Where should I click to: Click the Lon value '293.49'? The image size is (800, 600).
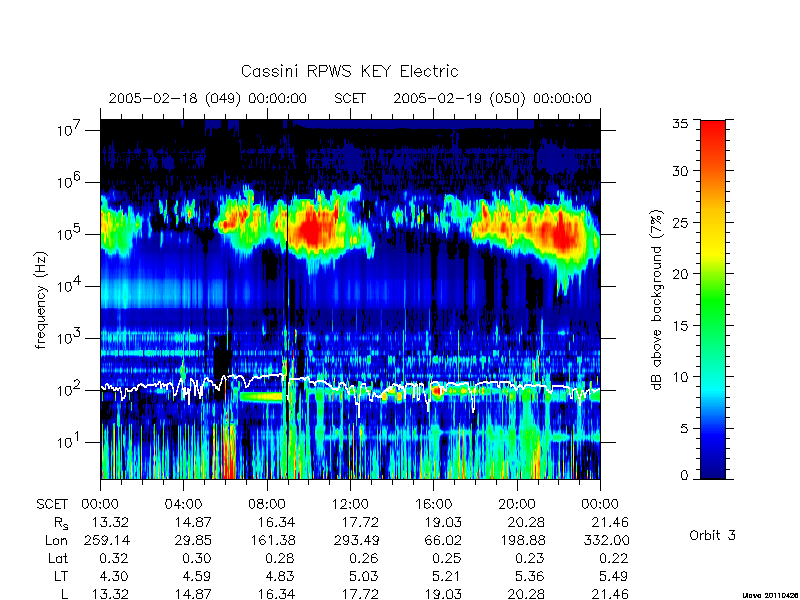[x=356, y=540]
